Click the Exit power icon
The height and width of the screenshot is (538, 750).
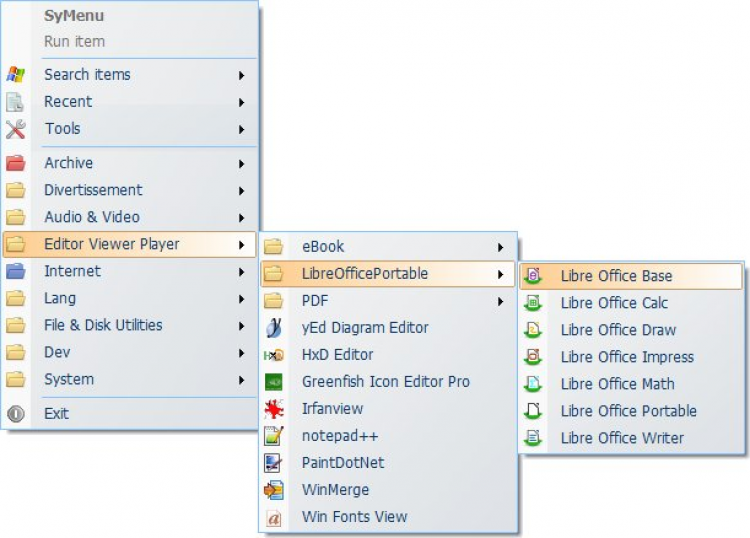pos(16,413)
